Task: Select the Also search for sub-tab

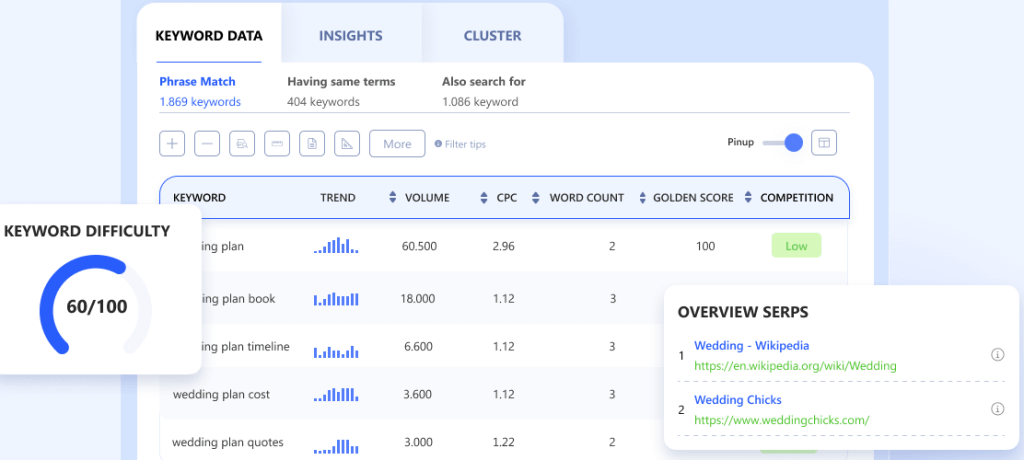Action: coord(484,82)
